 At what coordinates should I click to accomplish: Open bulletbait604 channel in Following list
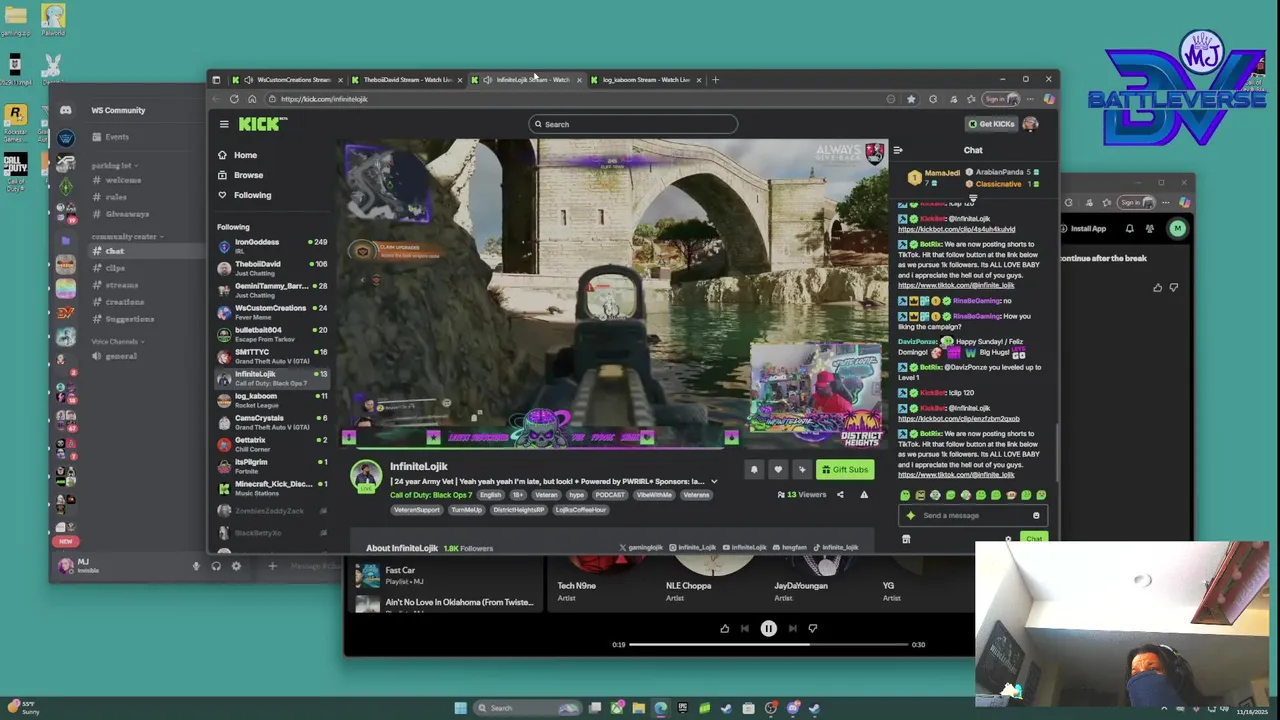point(272,333)
